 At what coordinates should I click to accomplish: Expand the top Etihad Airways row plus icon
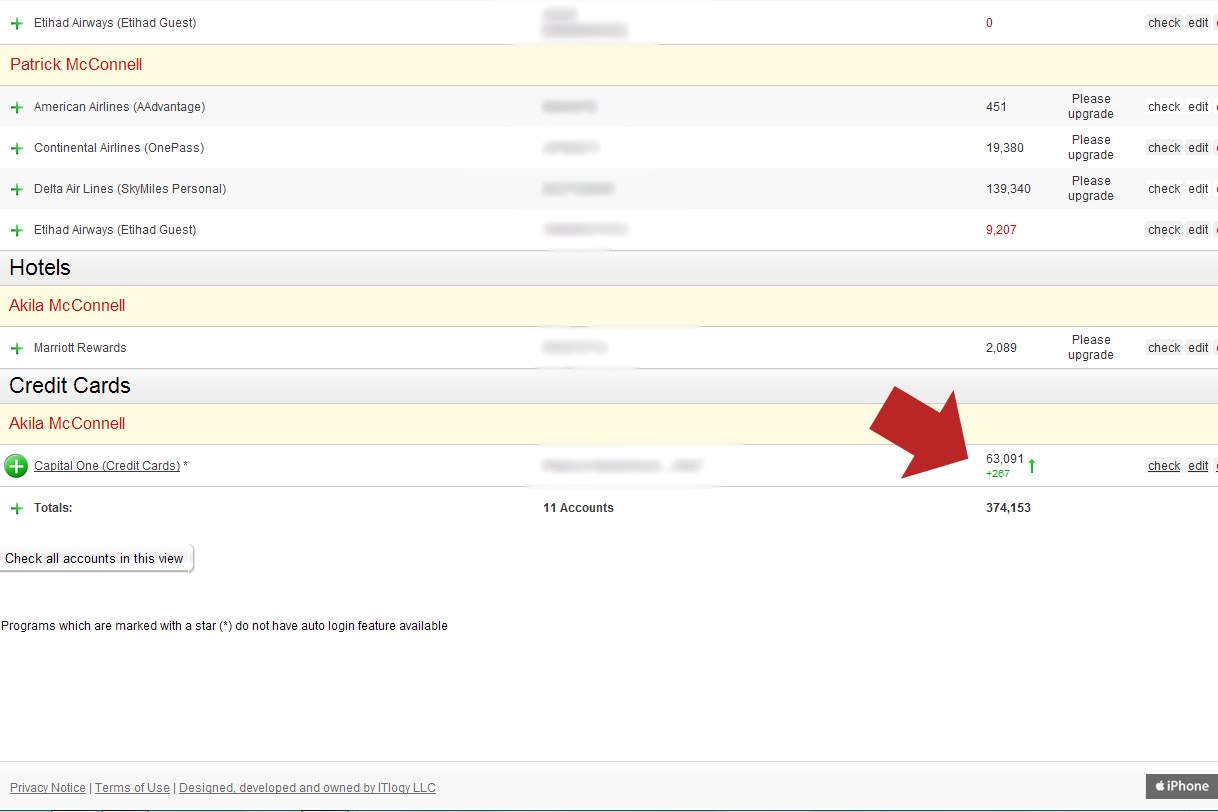[16, 23]
